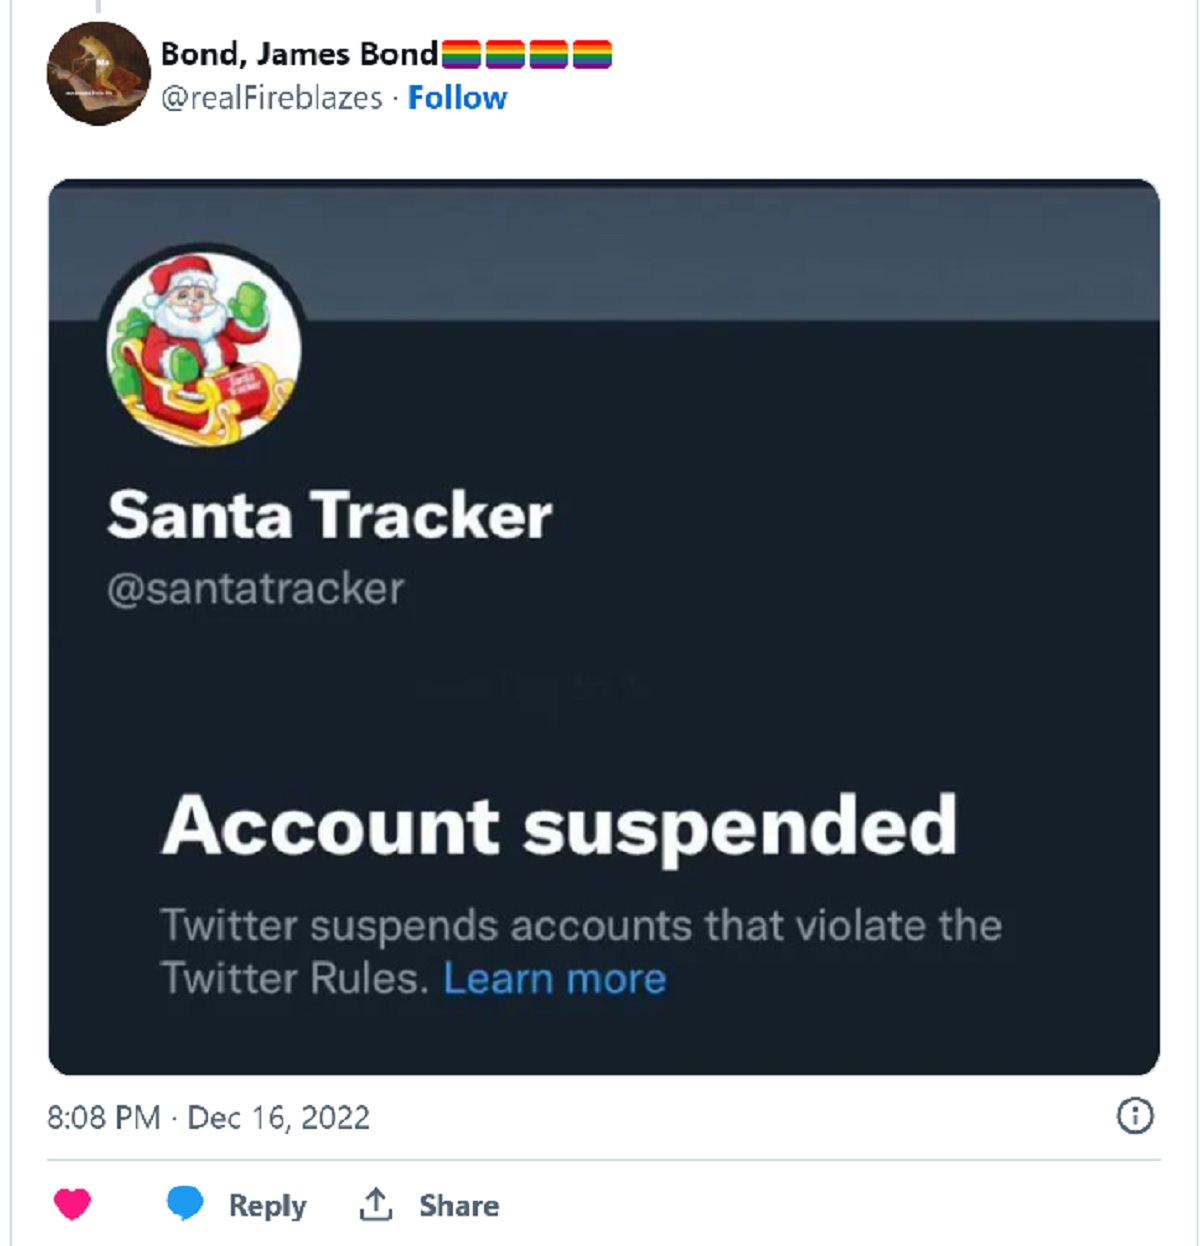Like the tweet using the heart icon

tap(73, 1204)
